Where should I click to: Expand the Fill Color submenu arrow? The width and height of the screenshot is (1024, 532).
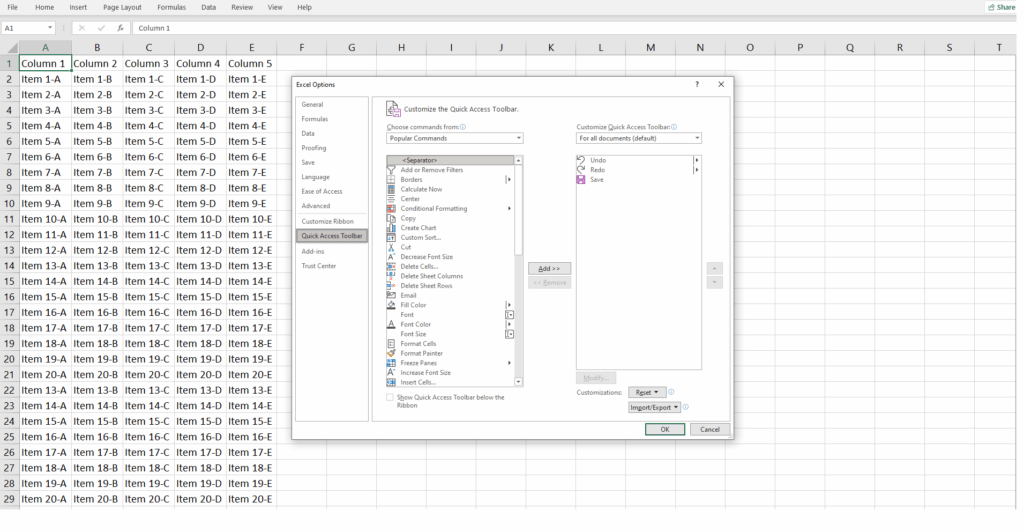point(509,305)
